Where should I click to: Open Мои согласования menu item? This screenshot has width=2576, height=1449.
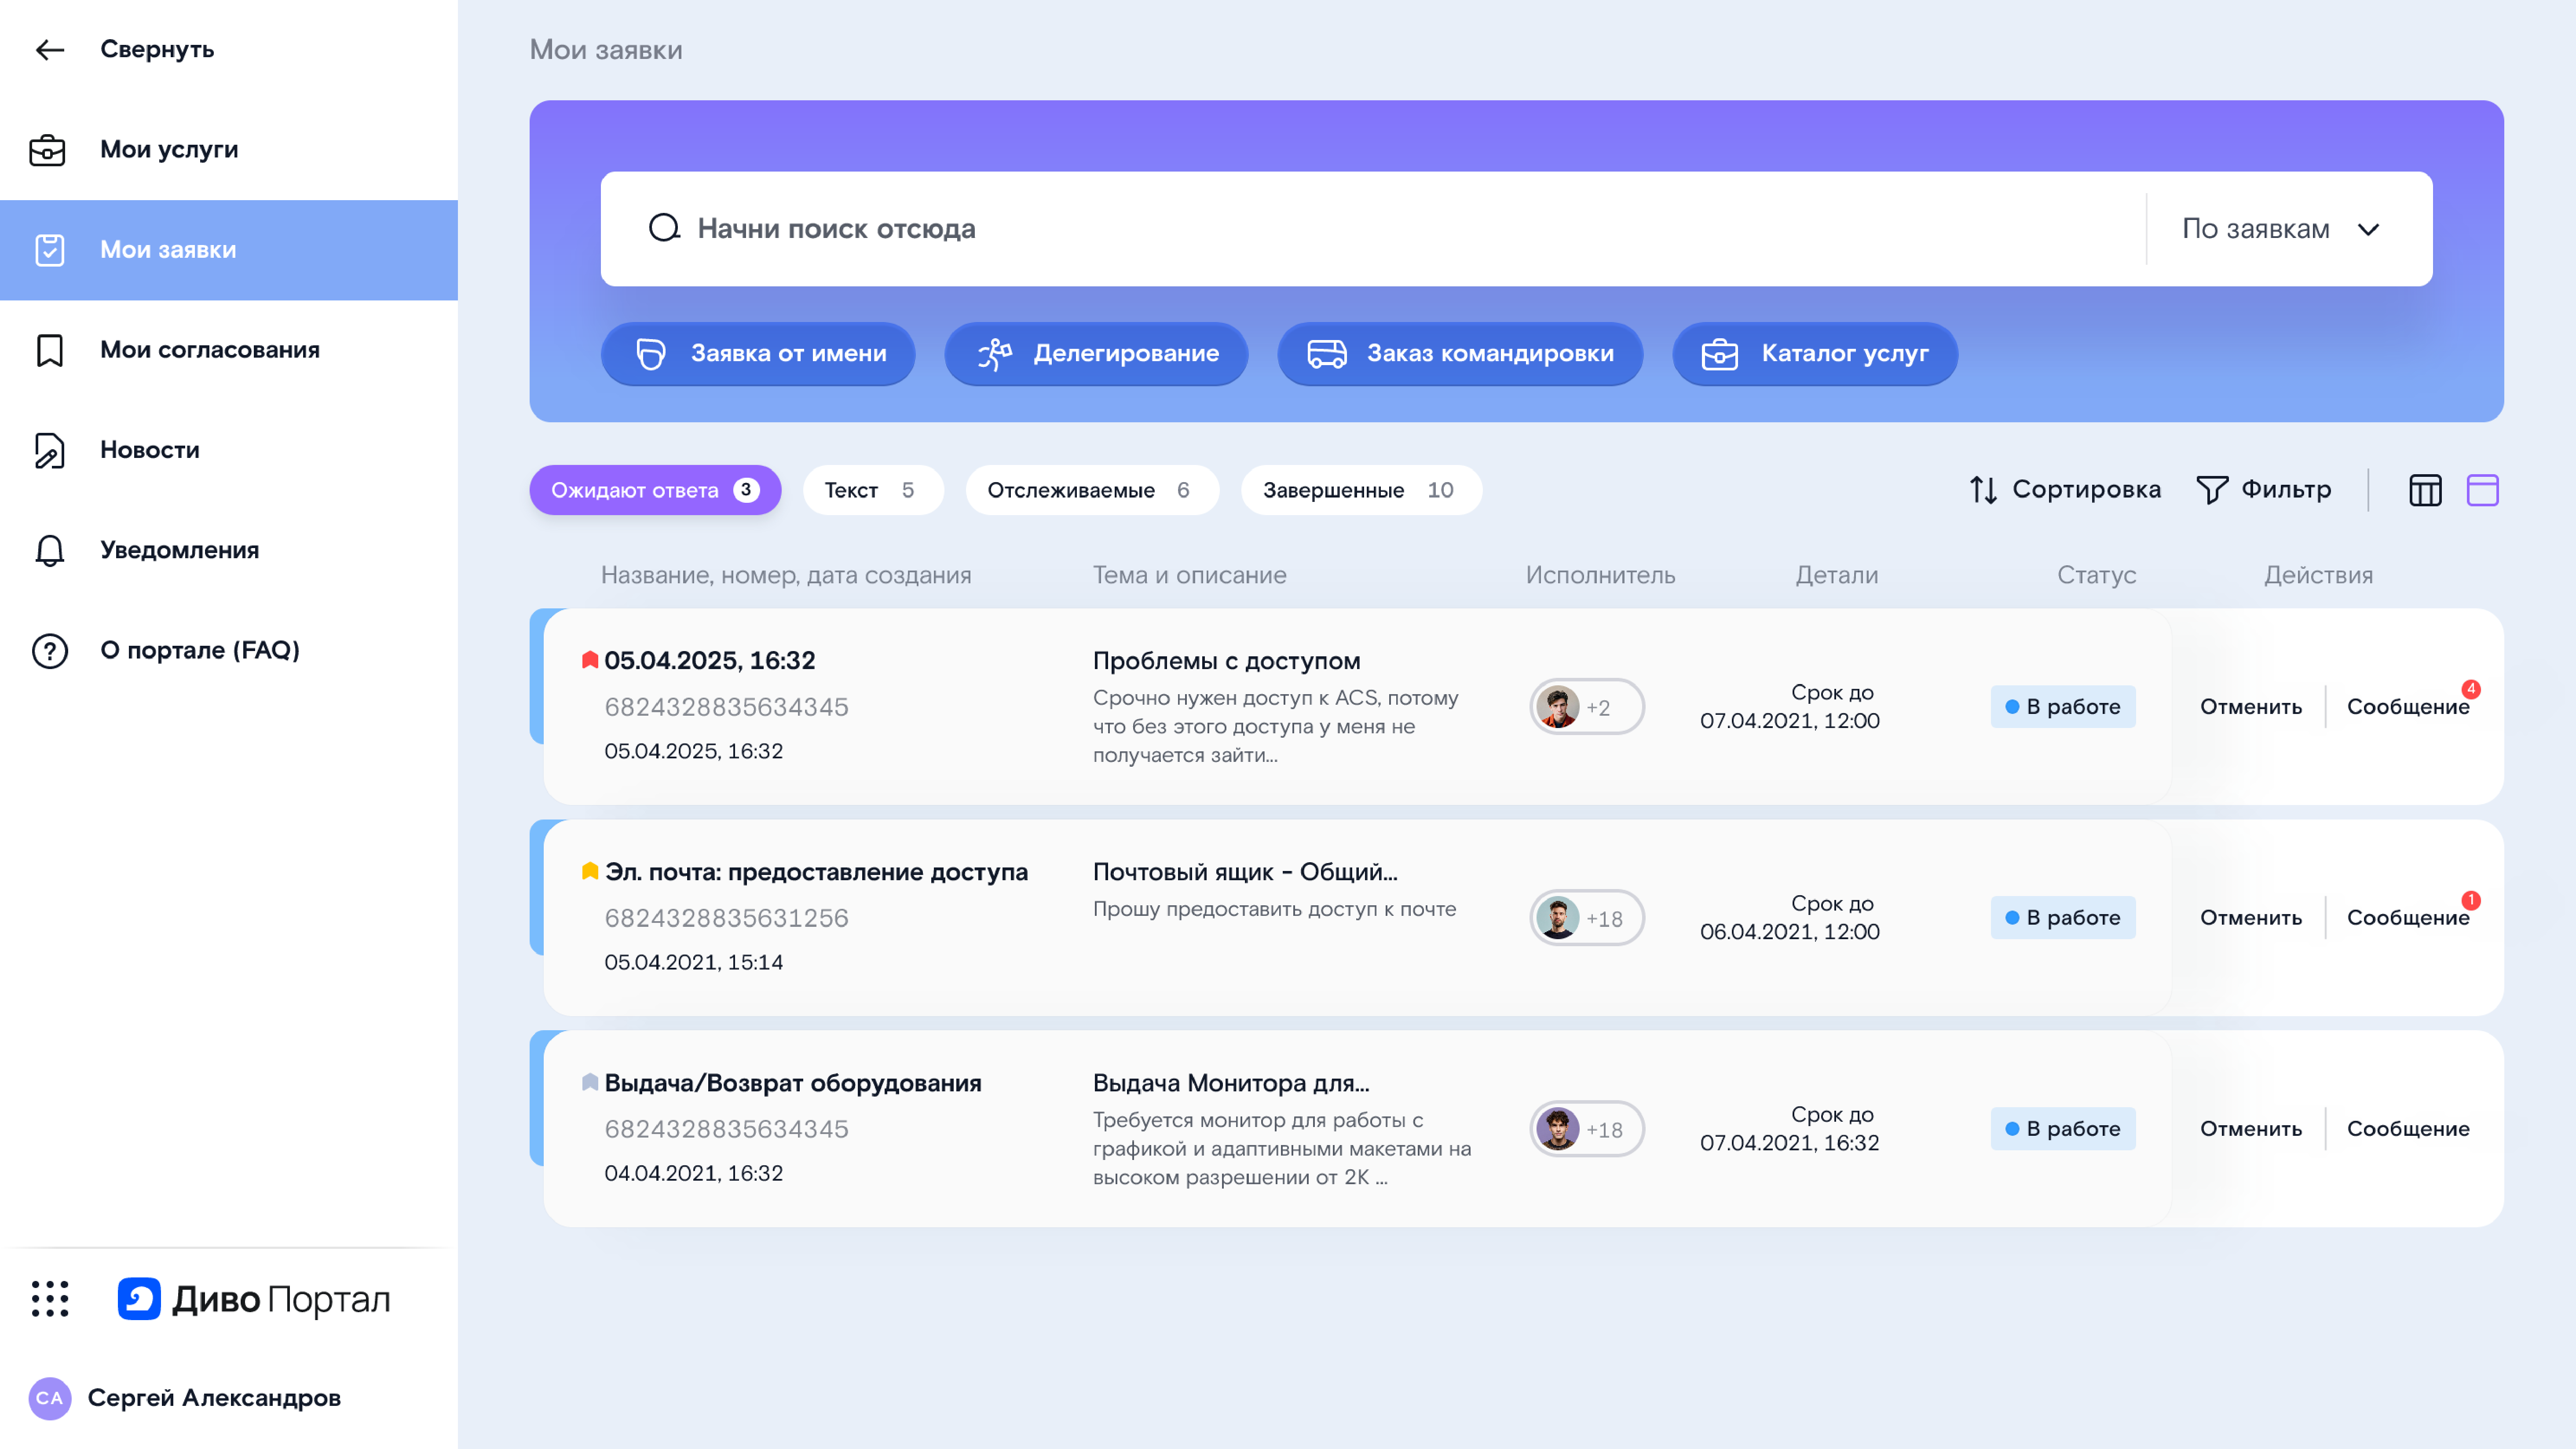pos(229,350)
